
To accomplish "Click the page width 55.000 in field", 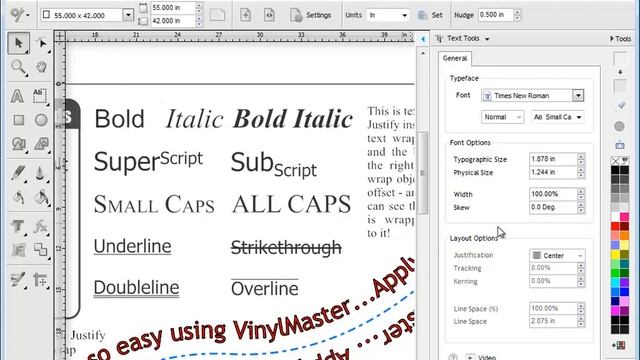I will coord(172,8).
